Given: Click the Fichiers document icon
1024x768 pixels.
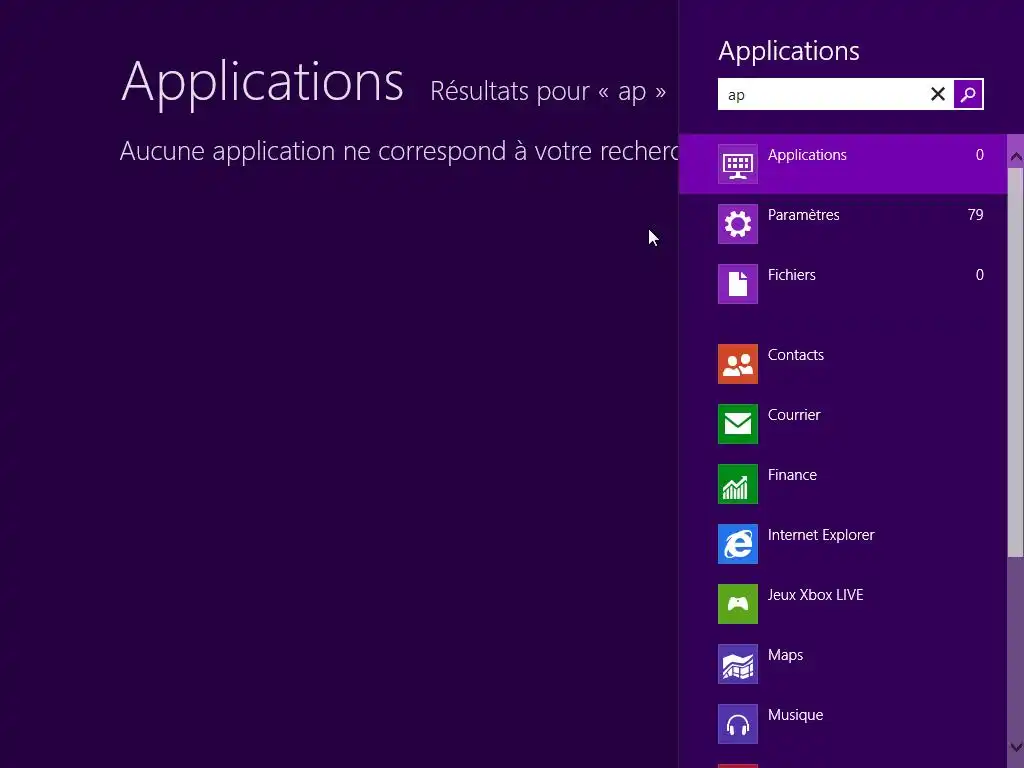Looking at the screenshot, I should point(737,284).
